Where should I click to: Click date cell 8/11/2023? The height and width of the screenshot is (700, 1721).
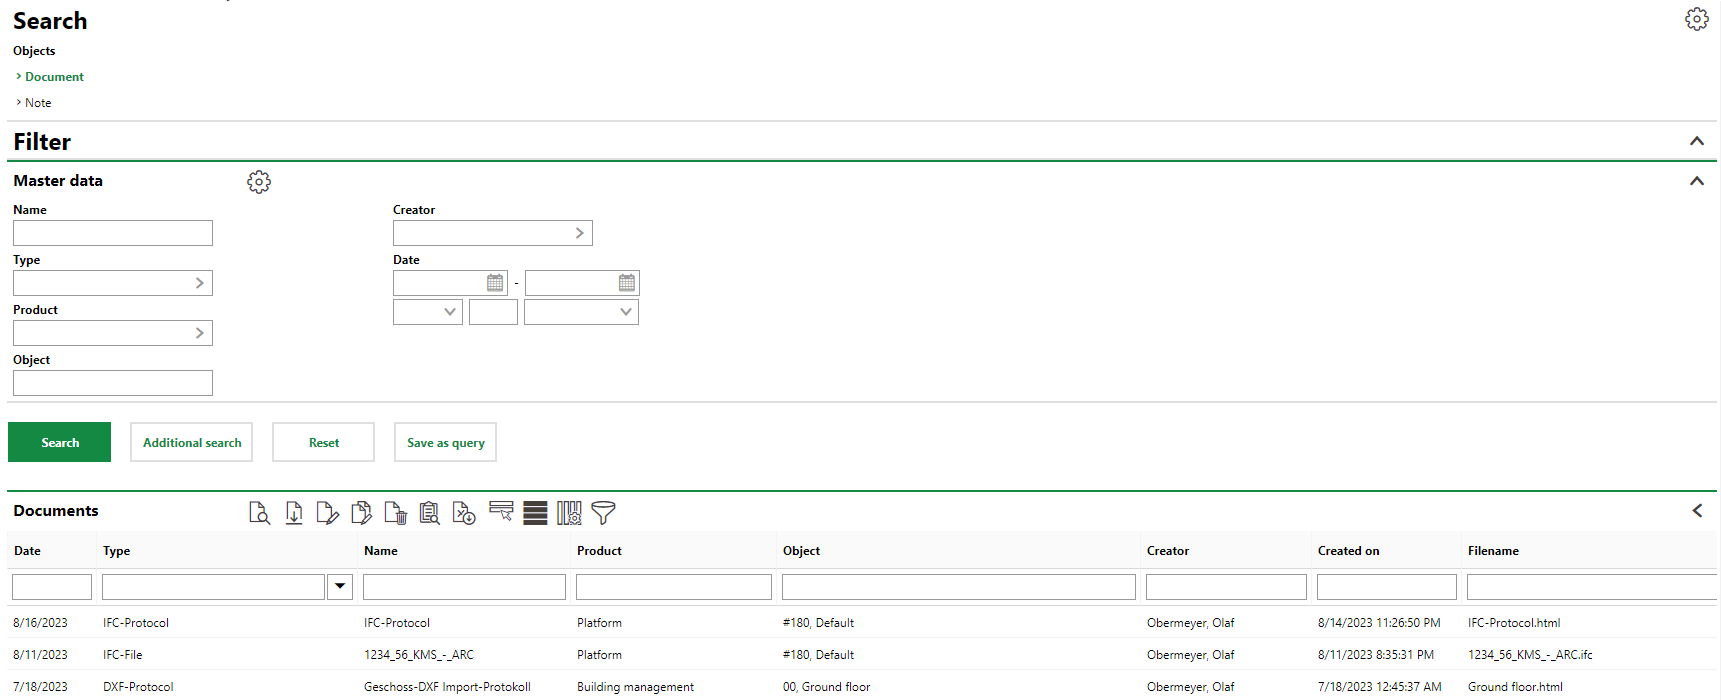(40, 655)
